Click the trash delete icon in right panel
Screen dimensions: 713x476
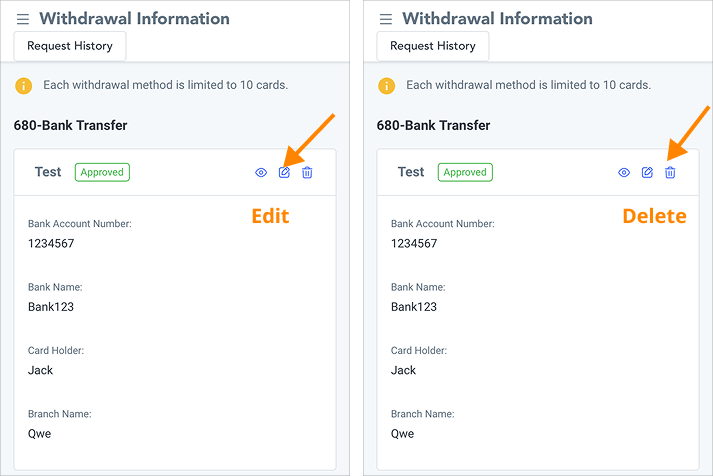(670, 172)
